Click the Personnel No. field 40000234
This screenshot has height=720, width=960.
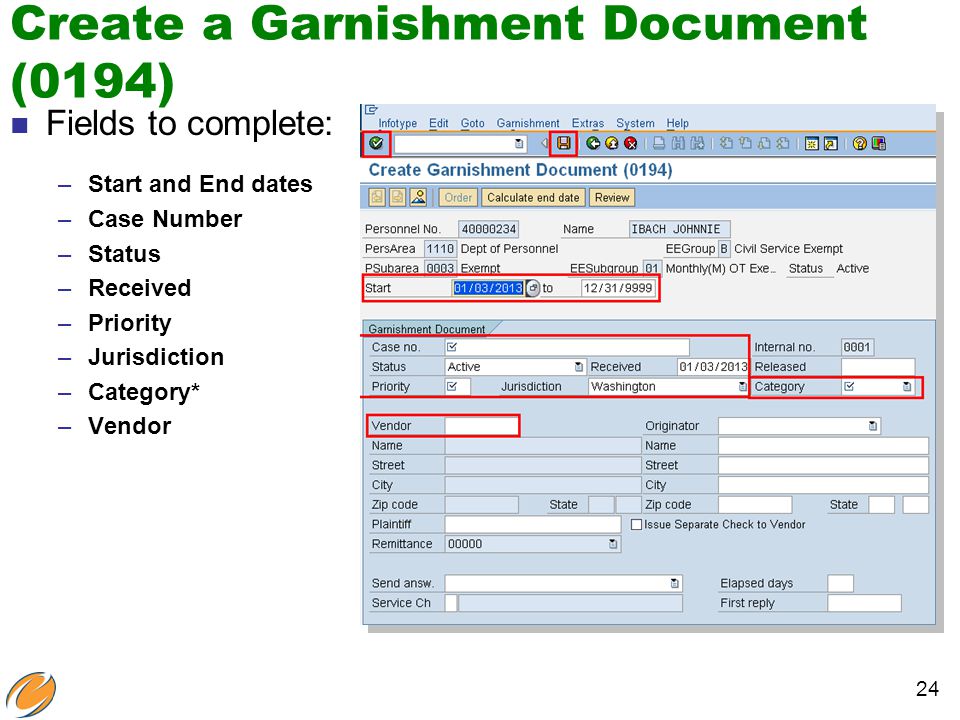click(x=489, y=229)
